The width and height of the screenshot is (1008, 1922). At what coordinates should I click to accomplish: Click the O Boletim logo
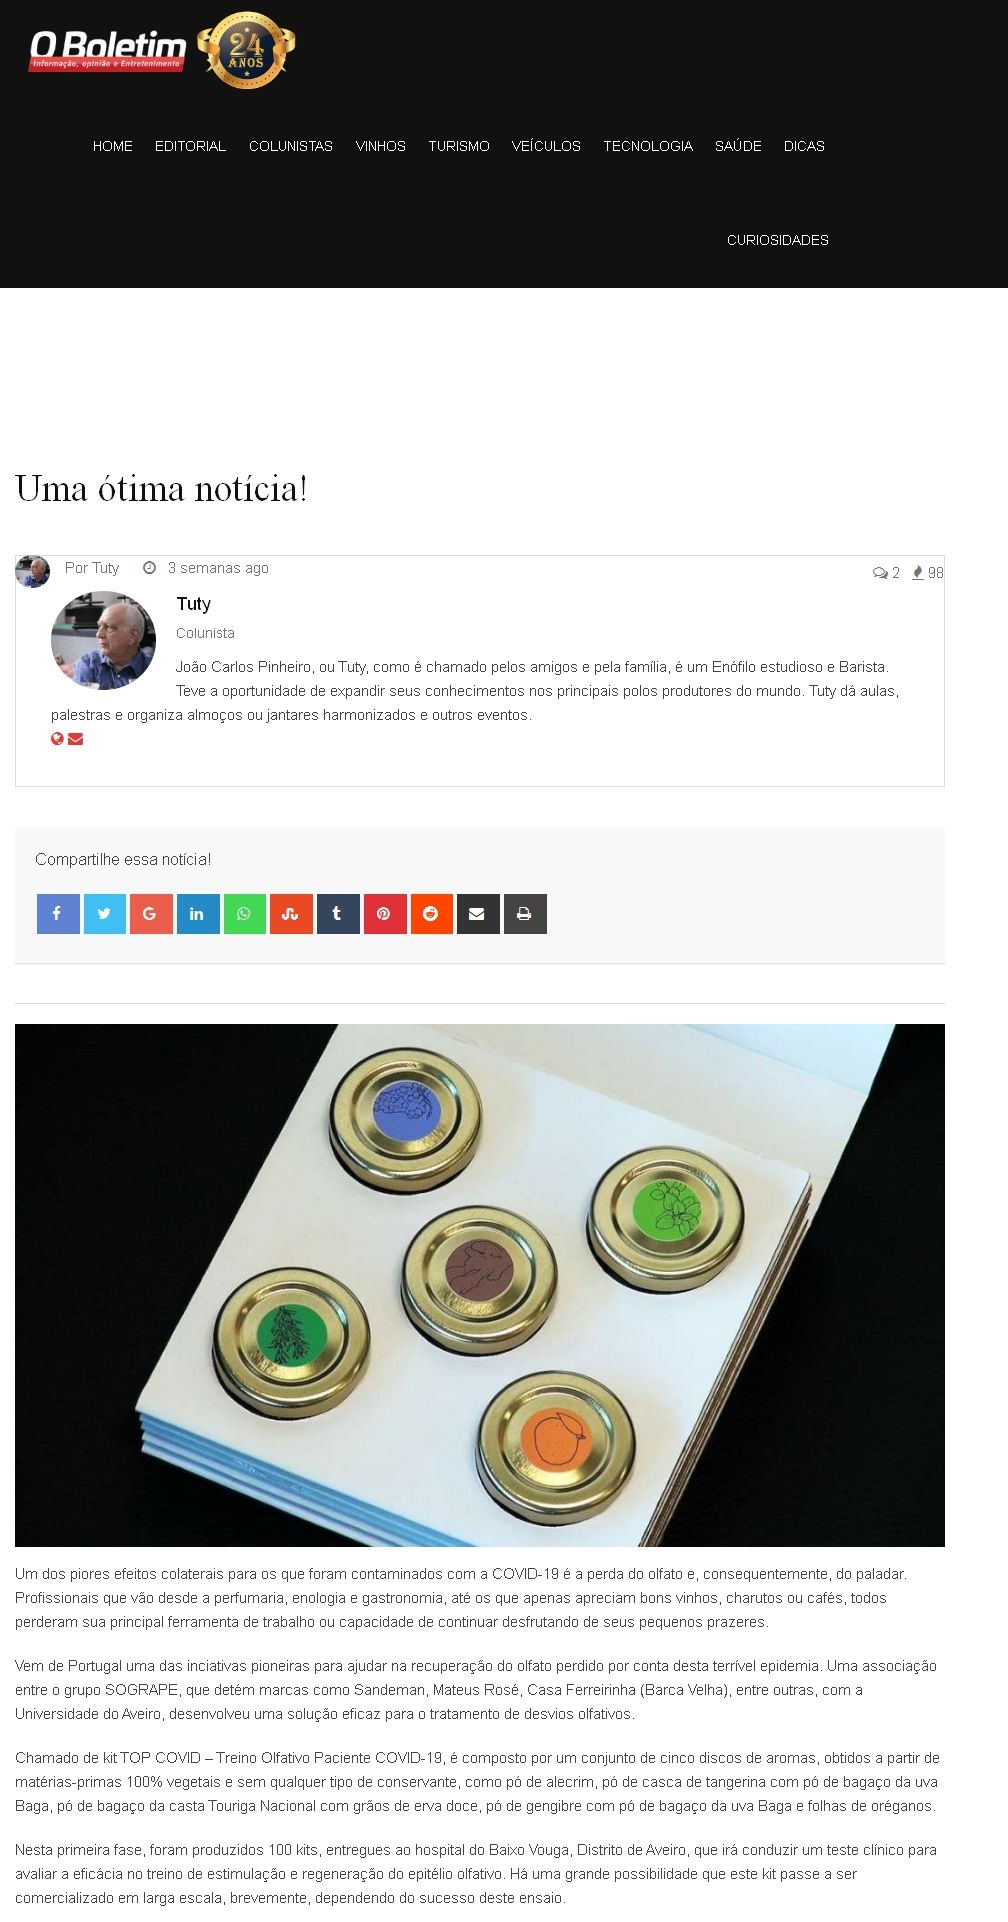pos(108,50)
